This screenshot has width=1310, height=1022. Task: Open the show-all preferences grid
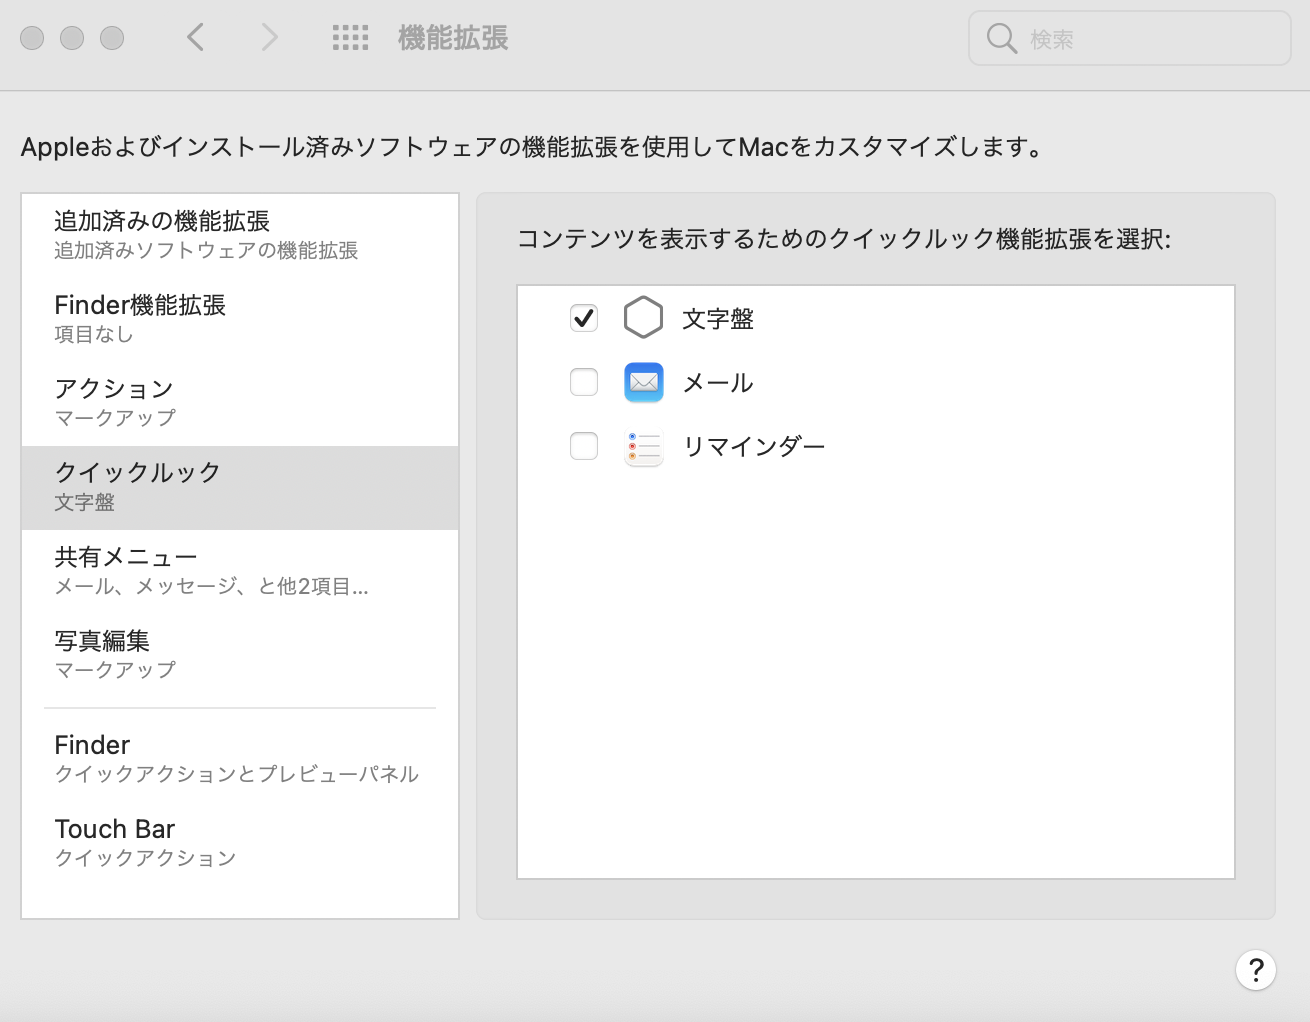[350, 38]
